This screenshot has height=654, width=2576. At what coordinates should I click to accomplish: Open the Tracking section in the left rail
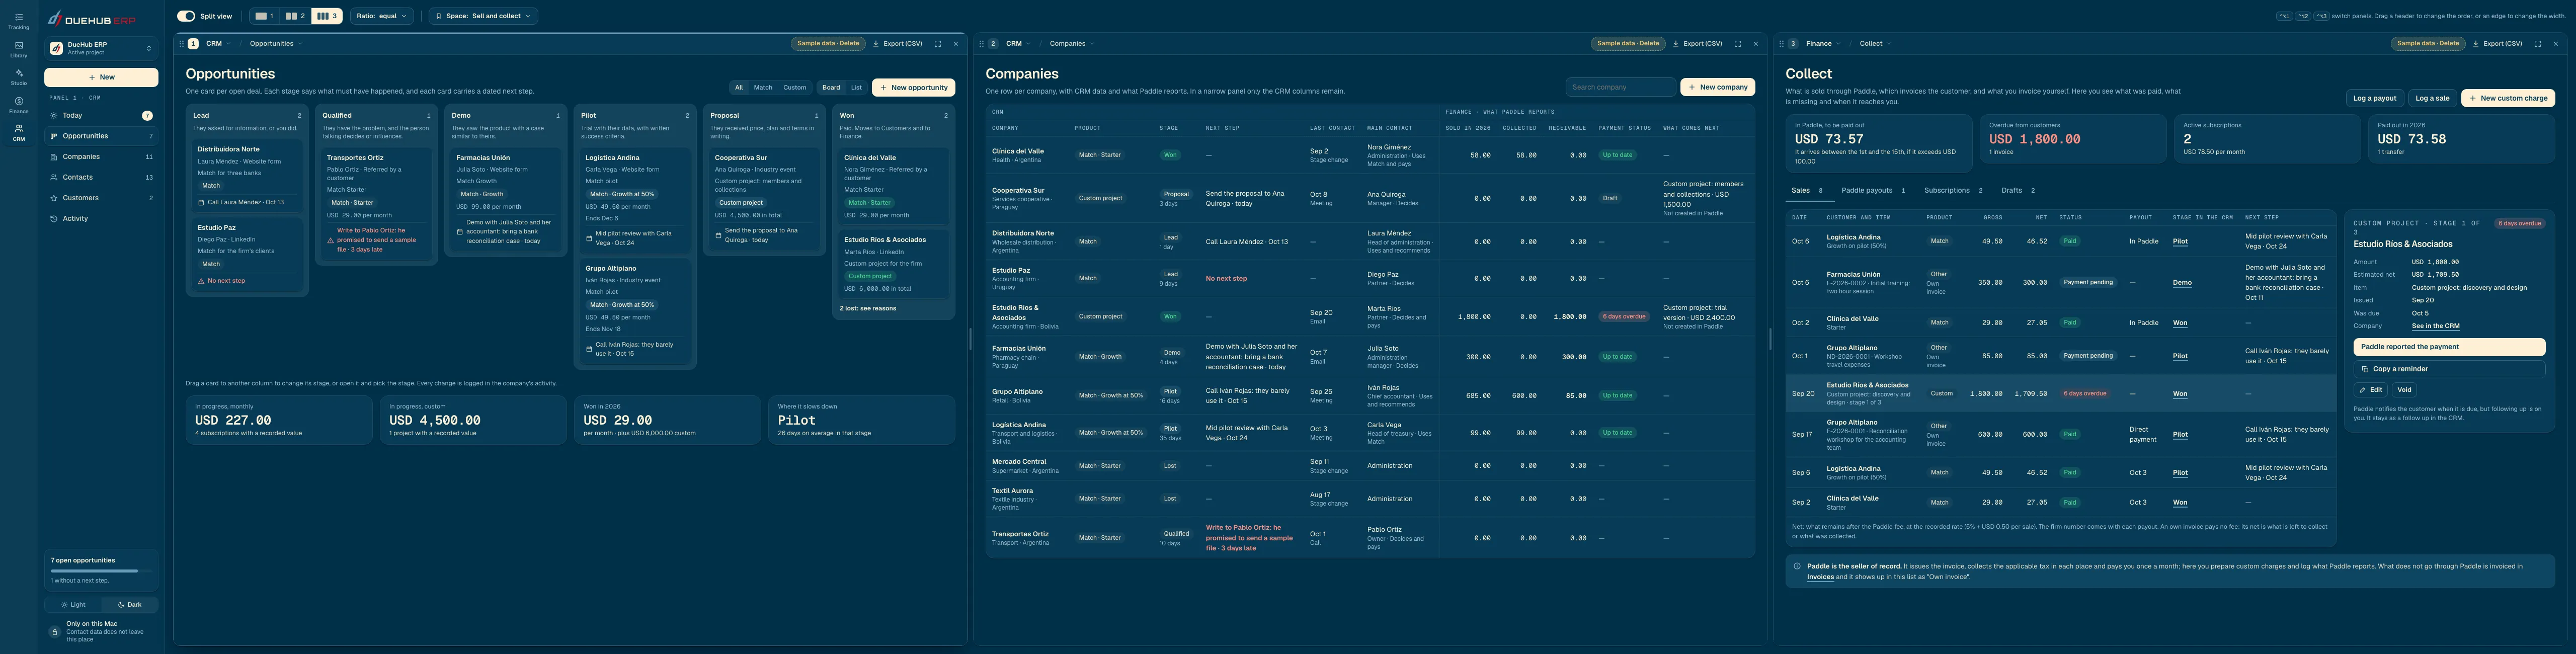pyautogui.click(x=18, y=21)
